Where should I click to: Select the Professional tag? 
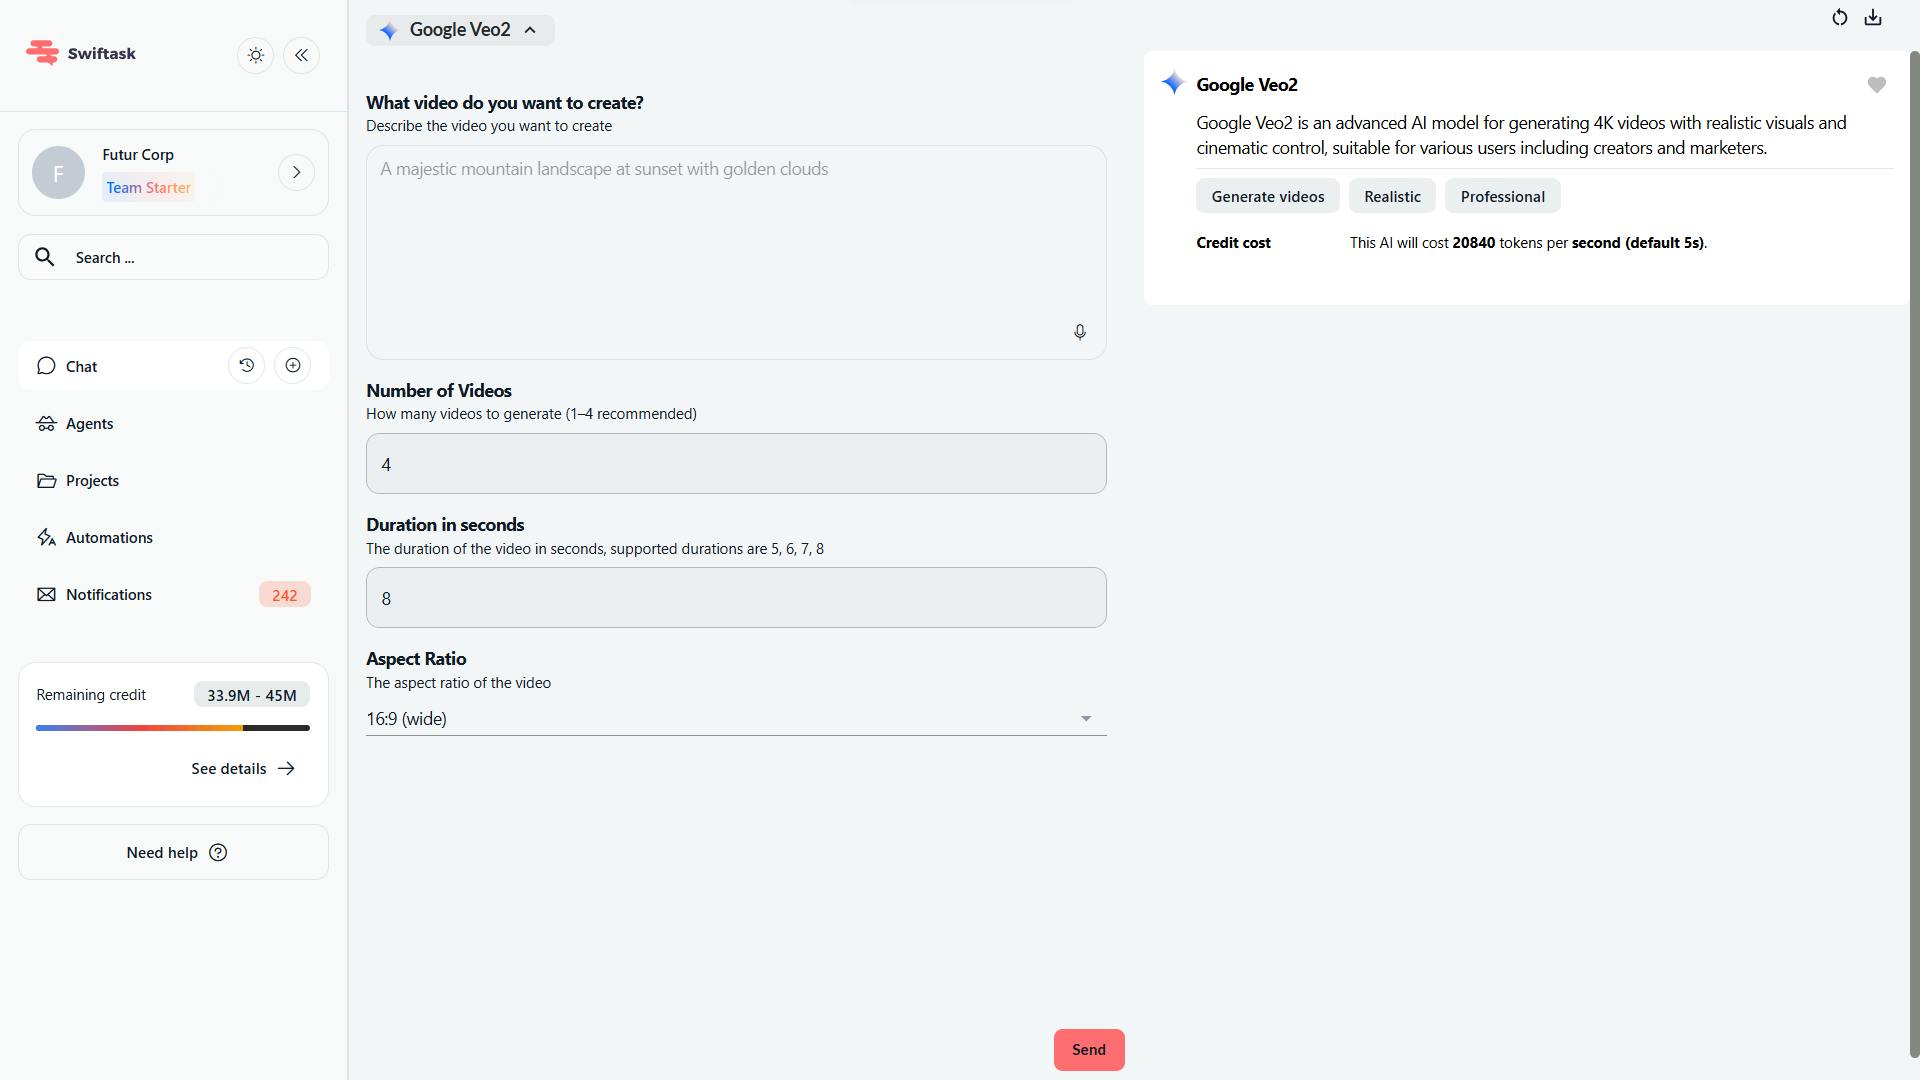tap(1502, 195)
